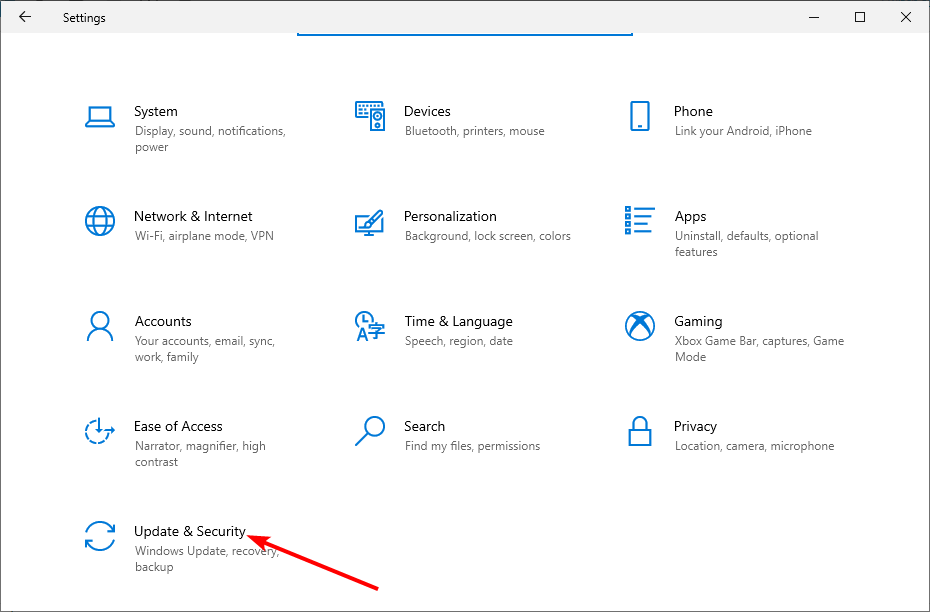The image size is (930, 612).
Task: Click the Devices printer icon
Action: point(370,116)
